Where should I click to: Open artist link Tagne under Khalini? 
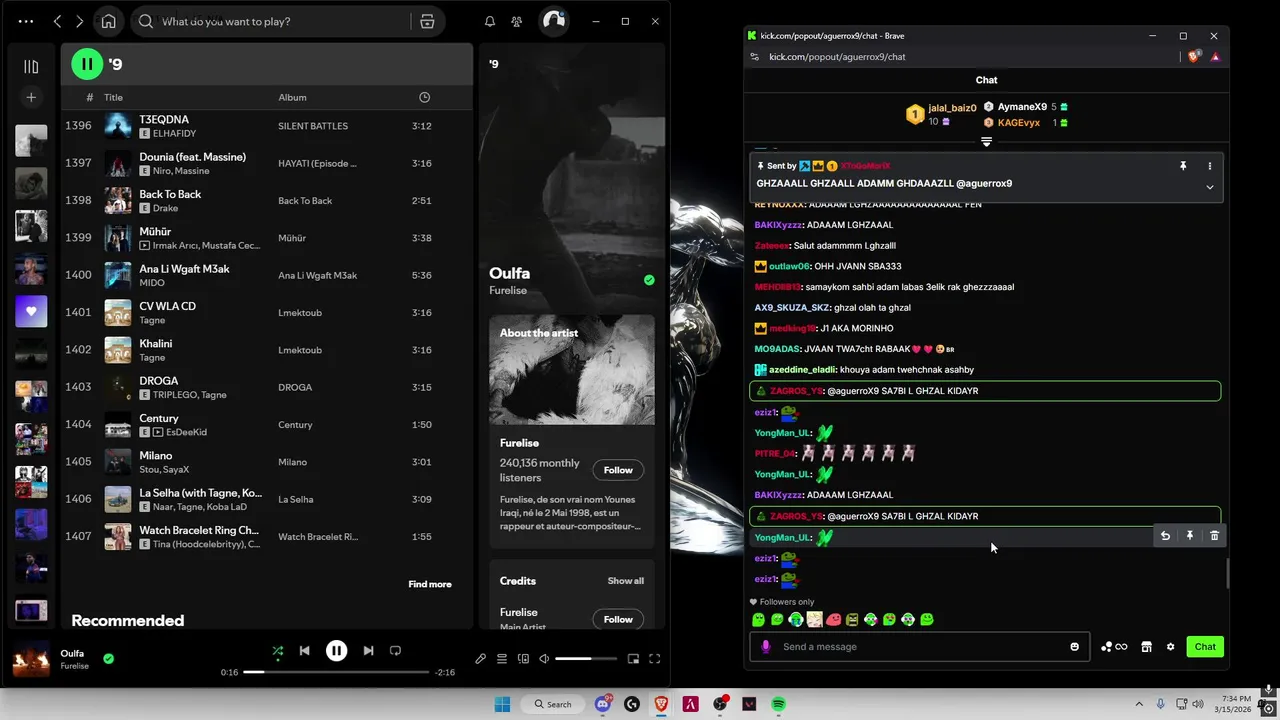click(x=152, y=357)
